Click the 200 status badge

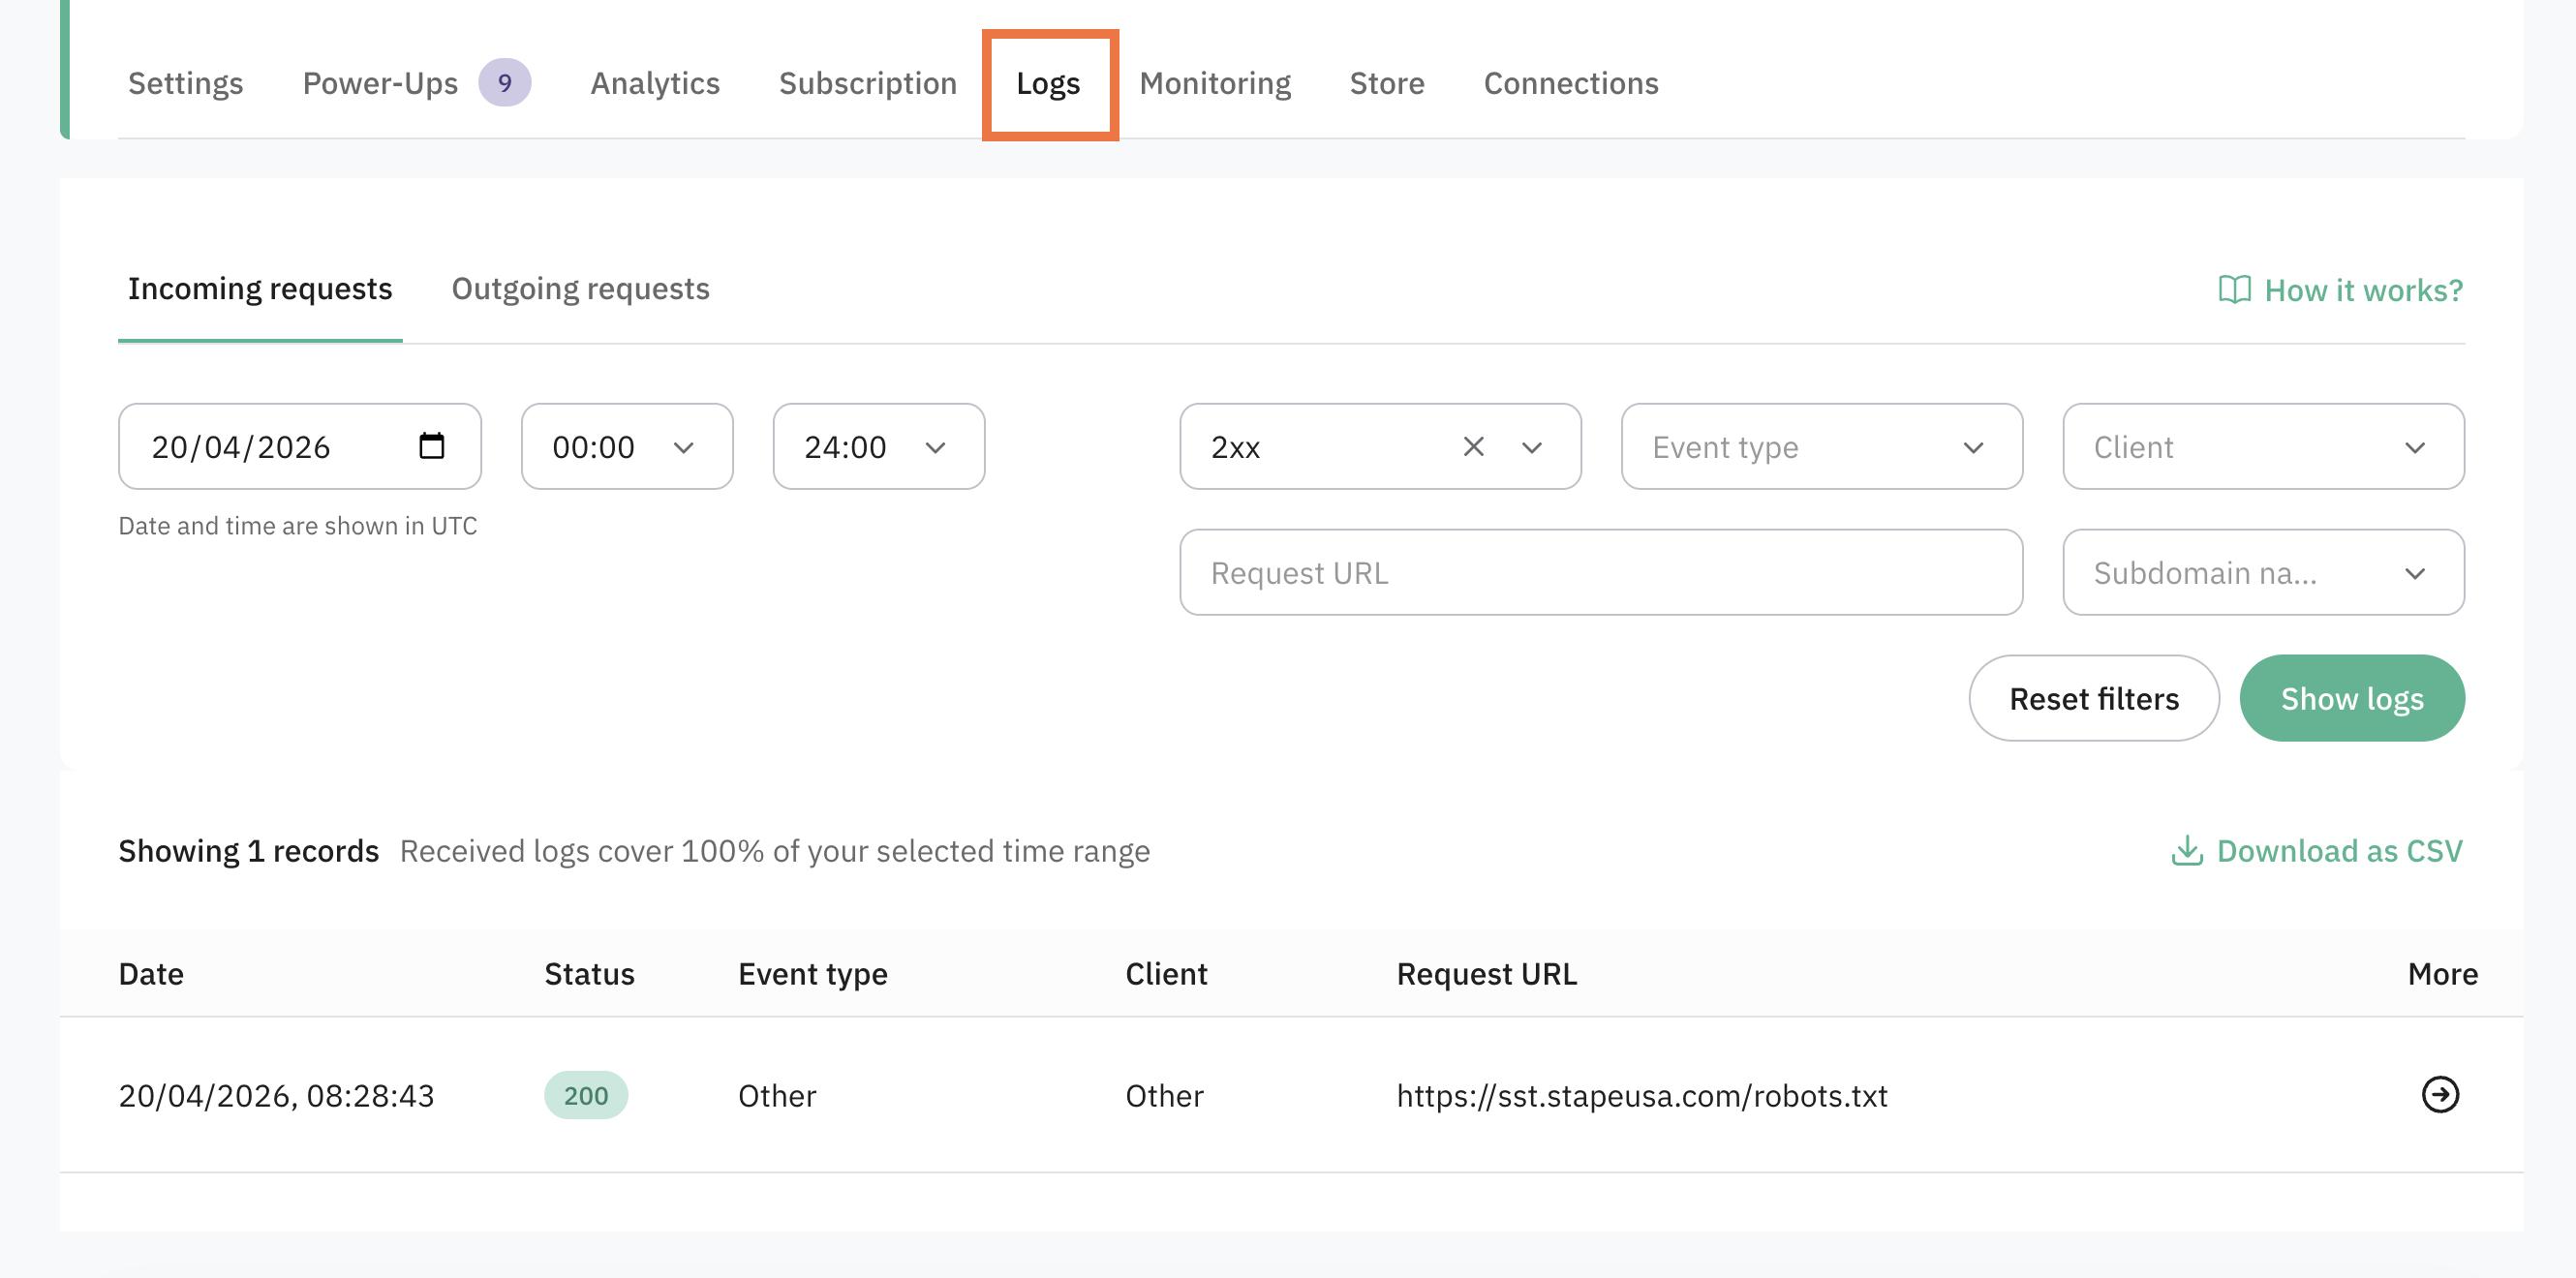[x=586, y=1095]
